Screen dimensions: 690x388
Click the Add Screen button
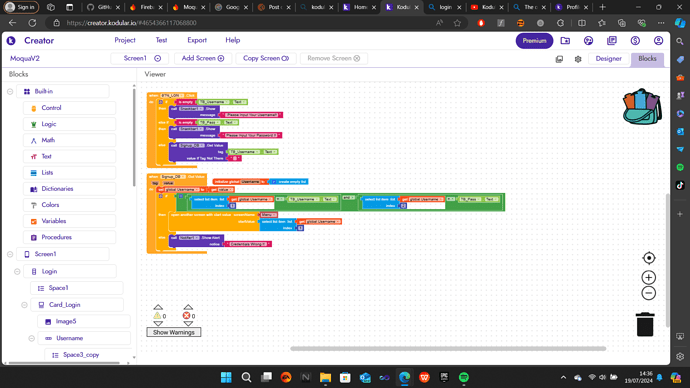coord(203,58)
